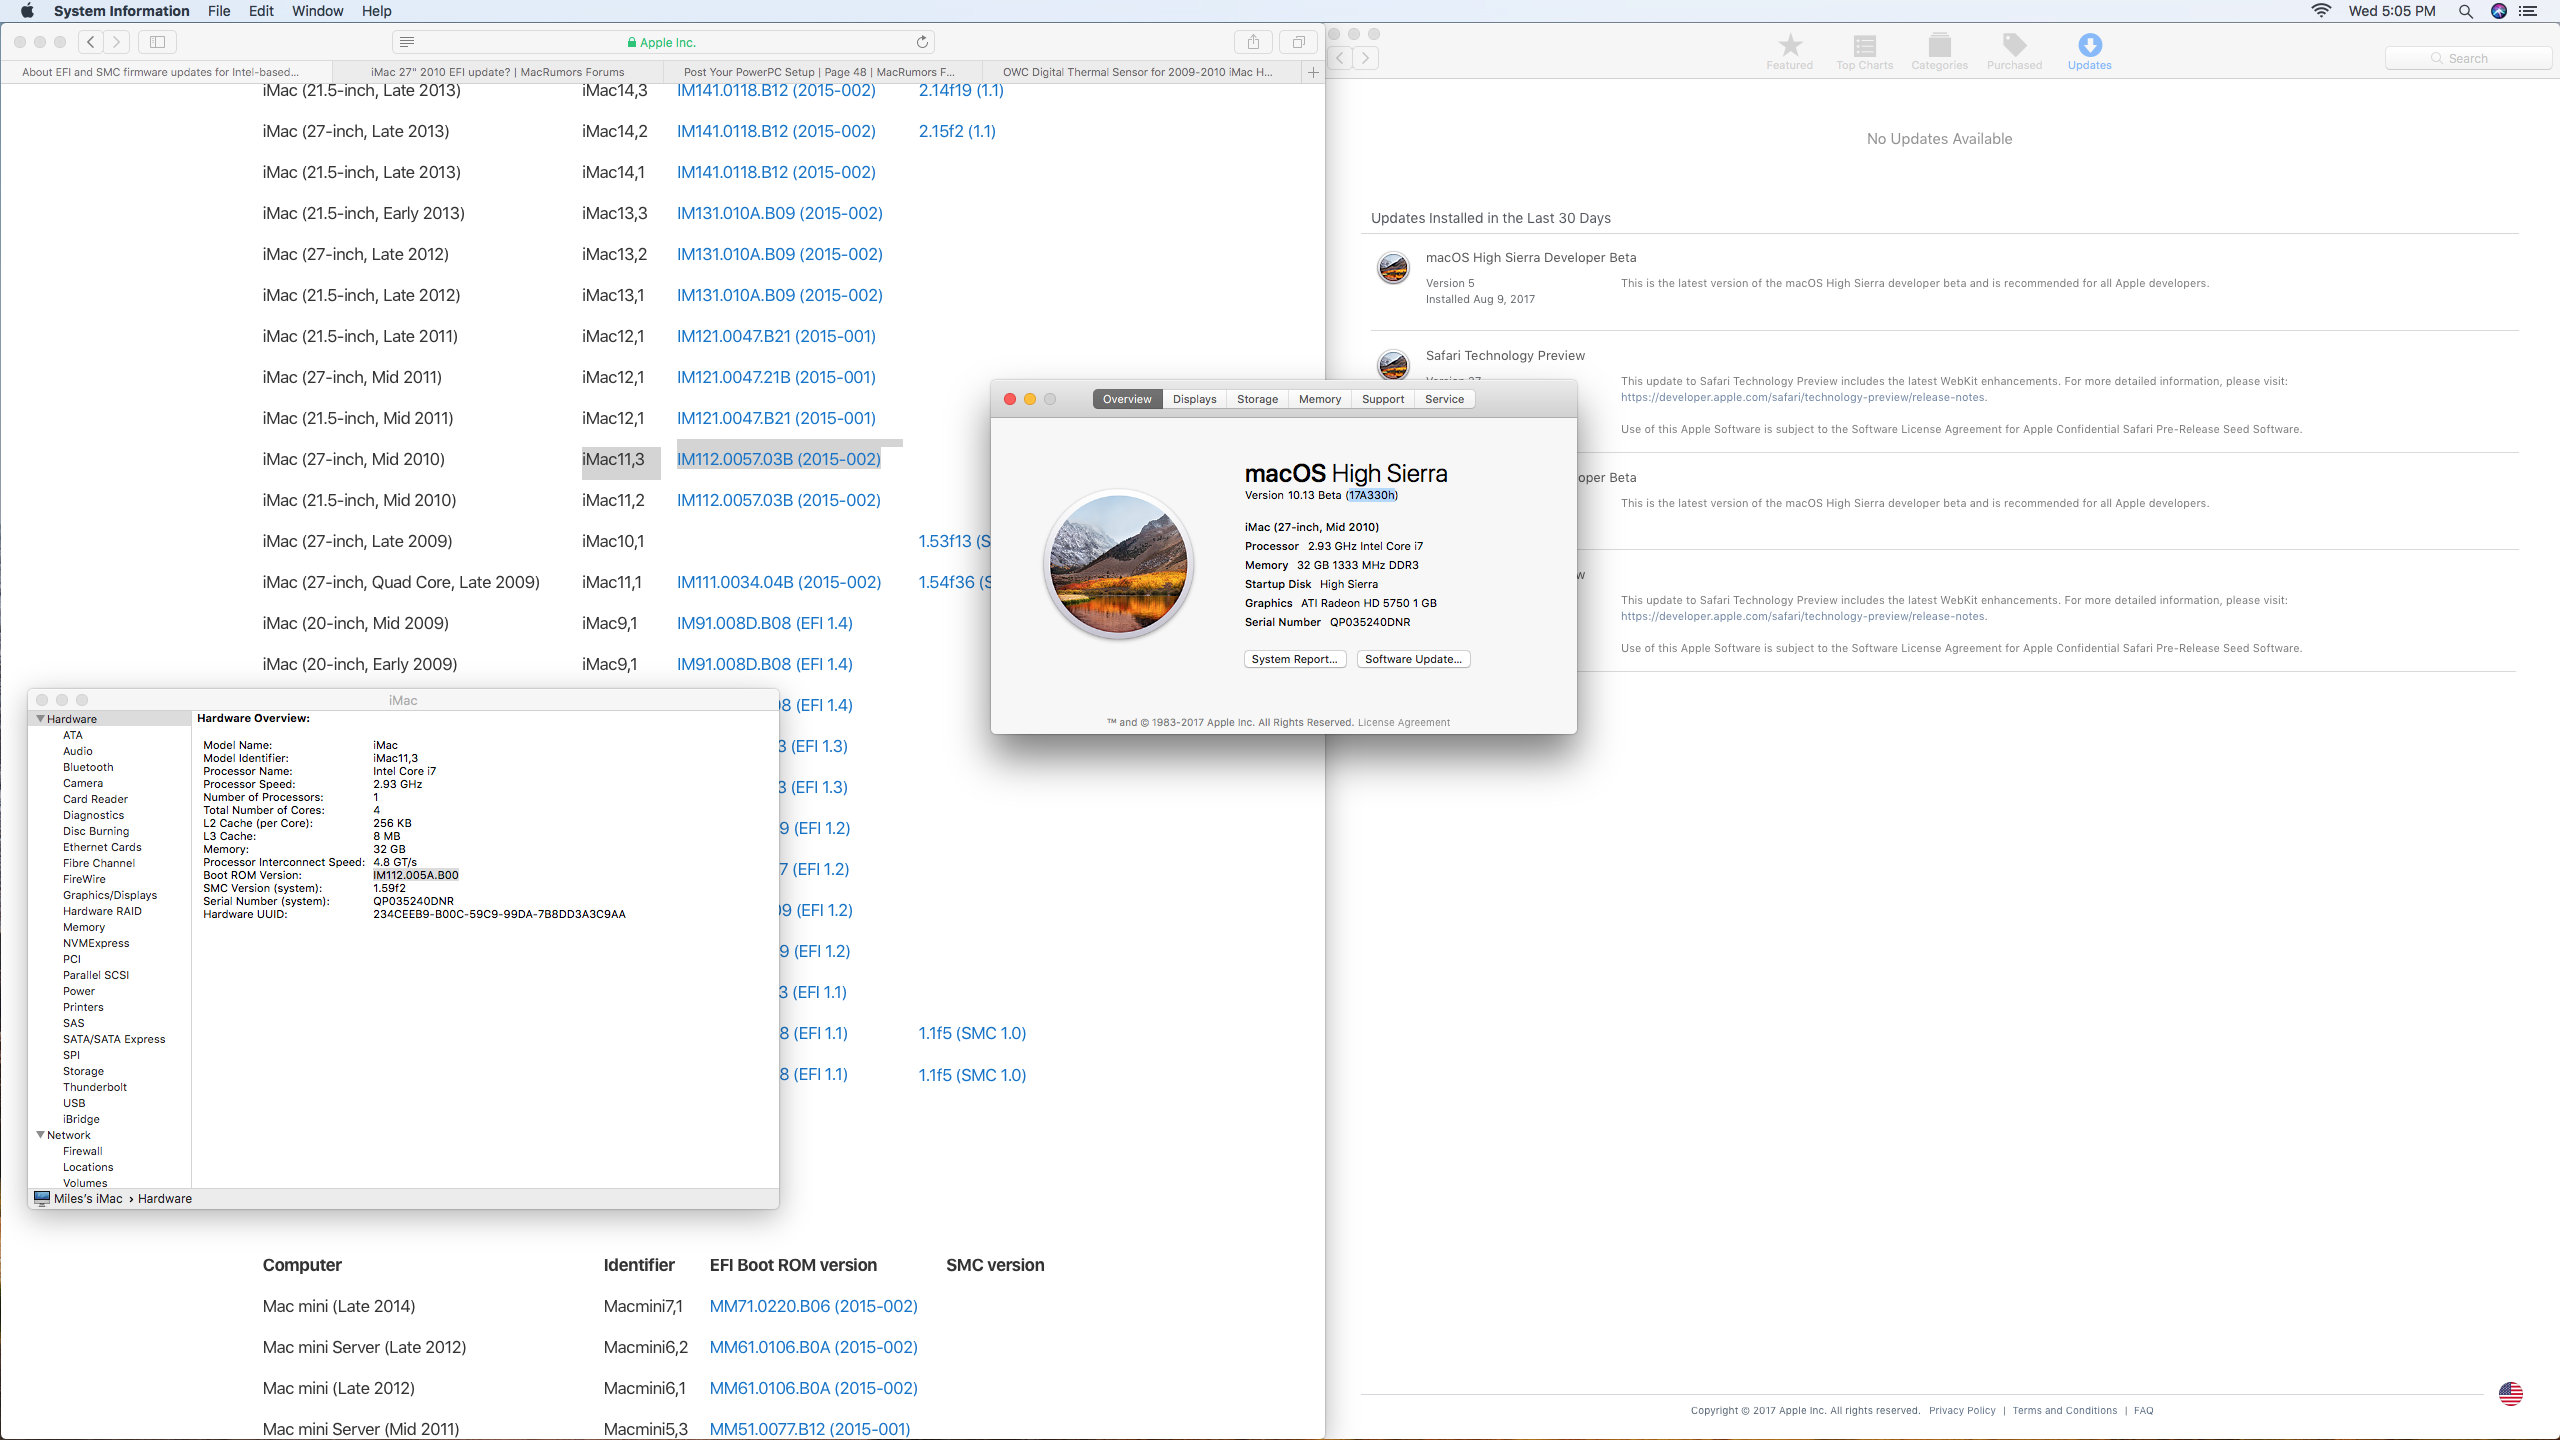Open Notification Center icon
The image size is (2560, 1440).
[x=2529, y=11]
